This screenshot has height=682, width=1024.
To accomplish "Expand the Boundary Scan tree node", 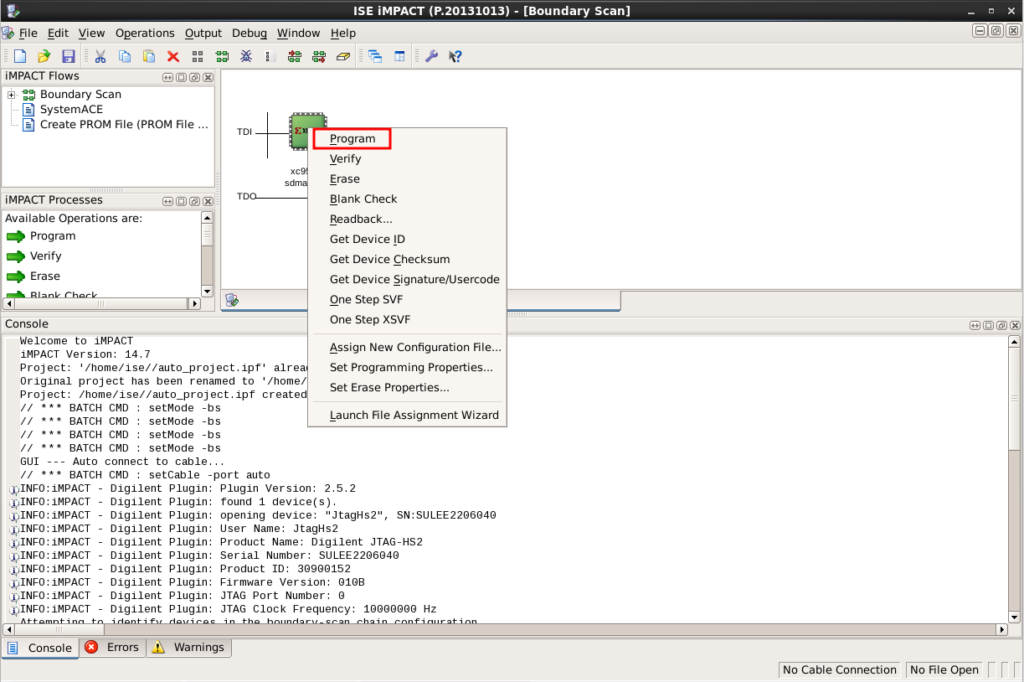I will coord(11,95).
